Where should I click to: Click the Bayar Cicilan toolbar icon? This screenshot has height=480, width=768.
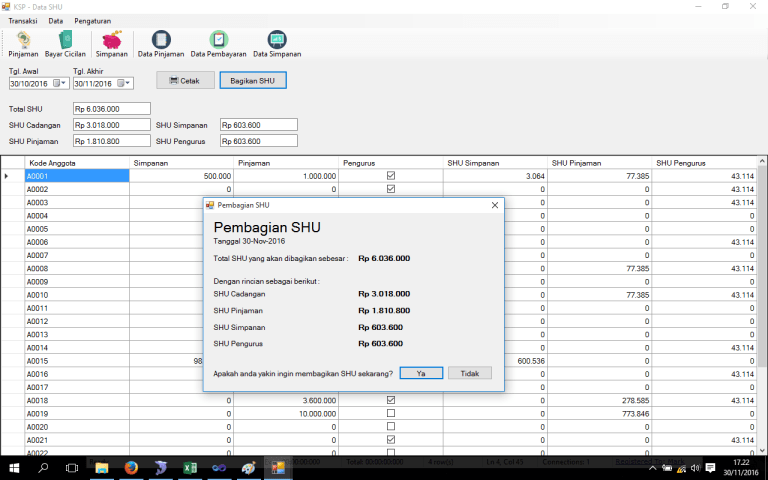(66, 44)
